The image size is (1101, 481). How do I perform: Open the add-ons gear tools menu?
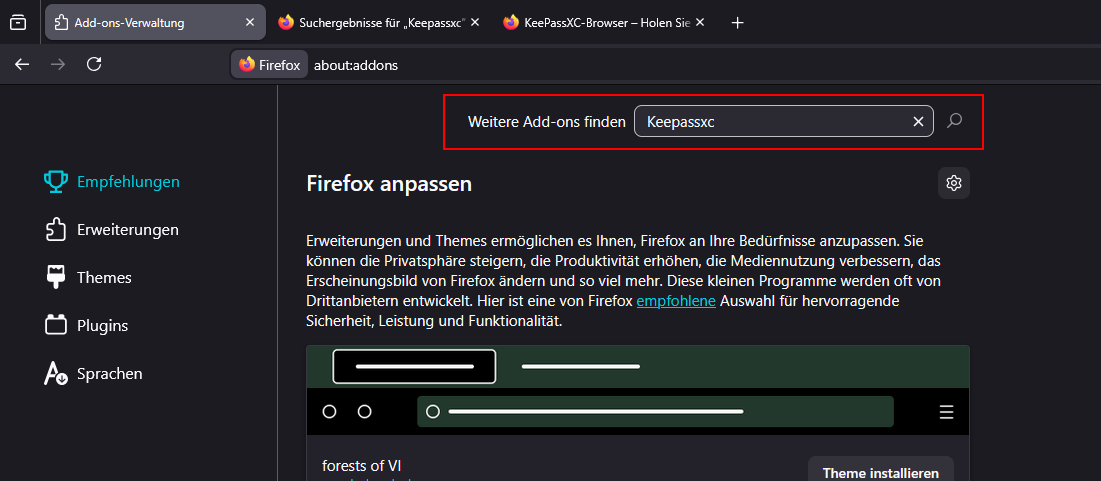tap(954, 183)
